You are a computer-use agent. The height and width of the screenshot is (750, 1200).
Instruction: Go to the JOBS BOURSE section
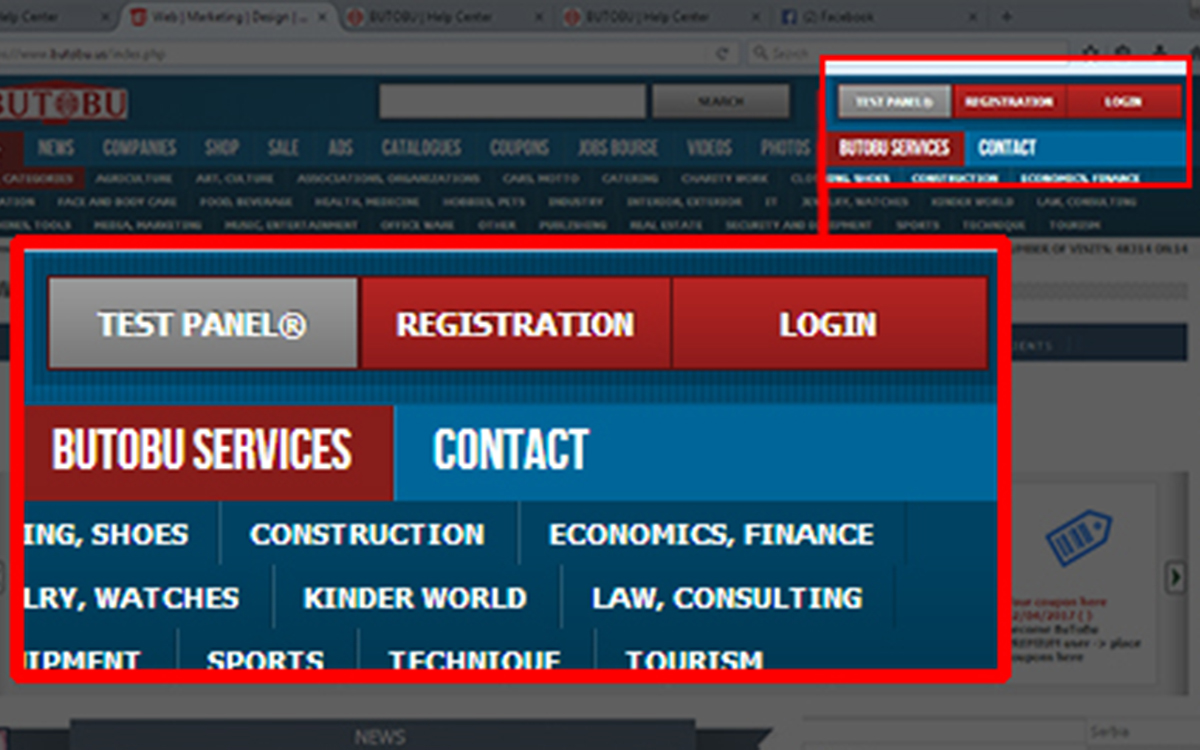(x=617, y=148)
